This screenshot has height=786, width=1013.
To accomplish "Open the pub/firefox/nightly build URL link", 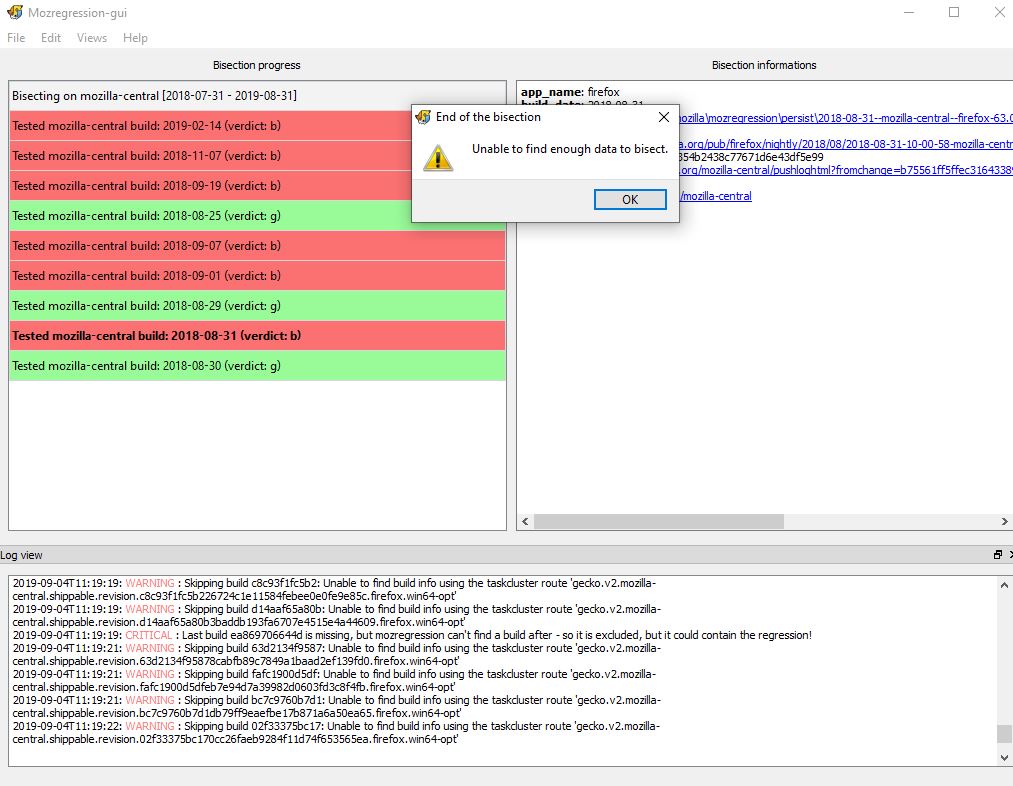I will (846, 144).
